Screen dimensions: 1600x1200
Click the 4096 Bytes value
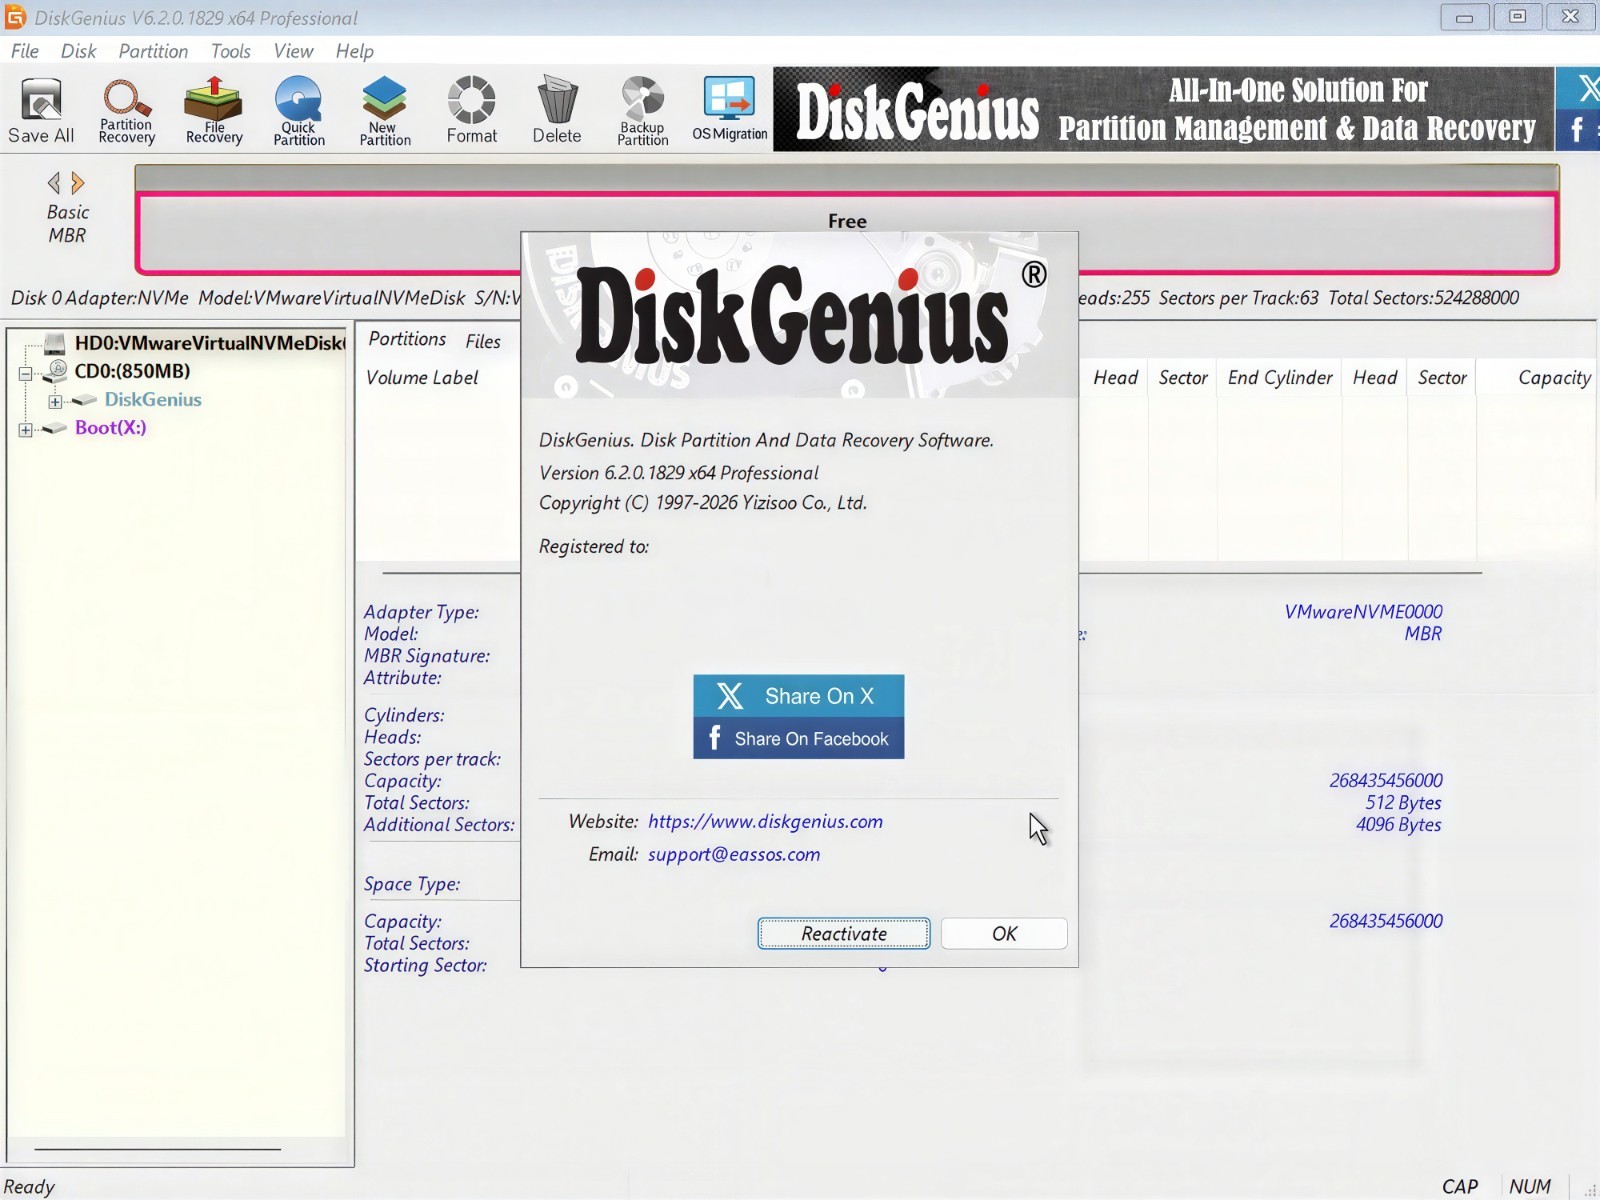1398,824
